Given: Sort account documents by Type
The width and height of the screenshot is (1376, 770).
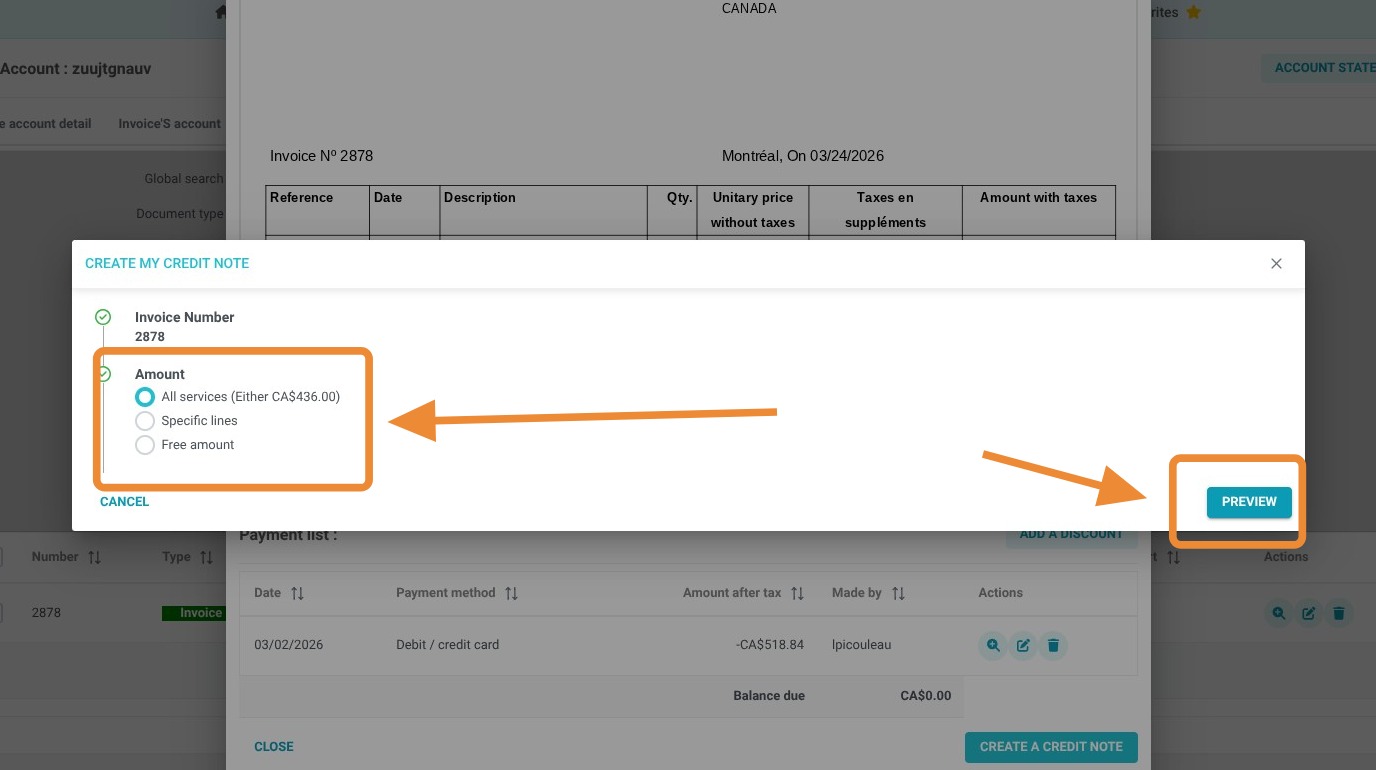Looking at the screenshot, I should coord(206,557).
